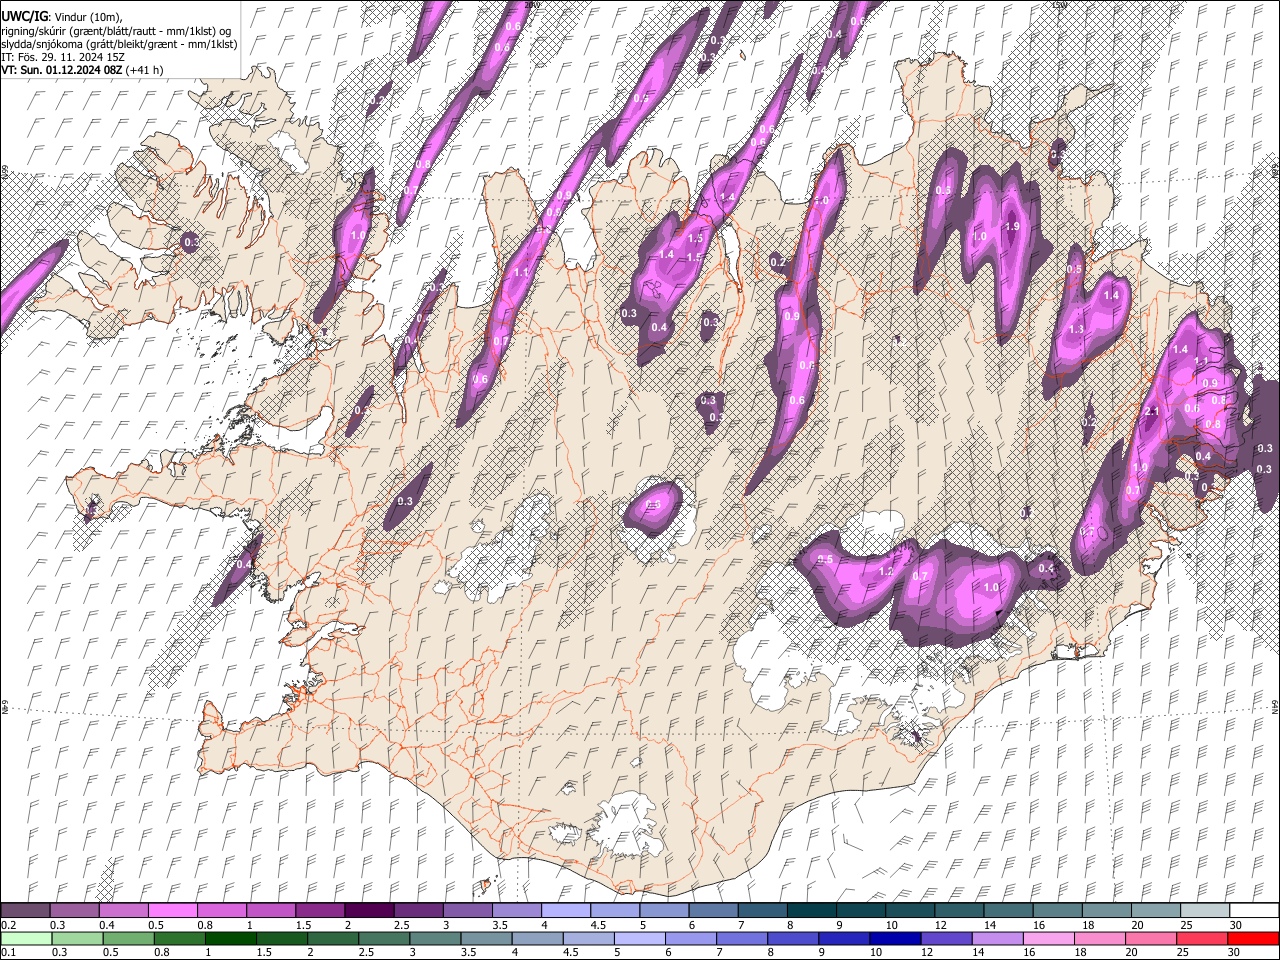This screenshot has width=1280, height=960.
Task: Select the pale grey swatch between 25 and 30
Action: 1204,910
